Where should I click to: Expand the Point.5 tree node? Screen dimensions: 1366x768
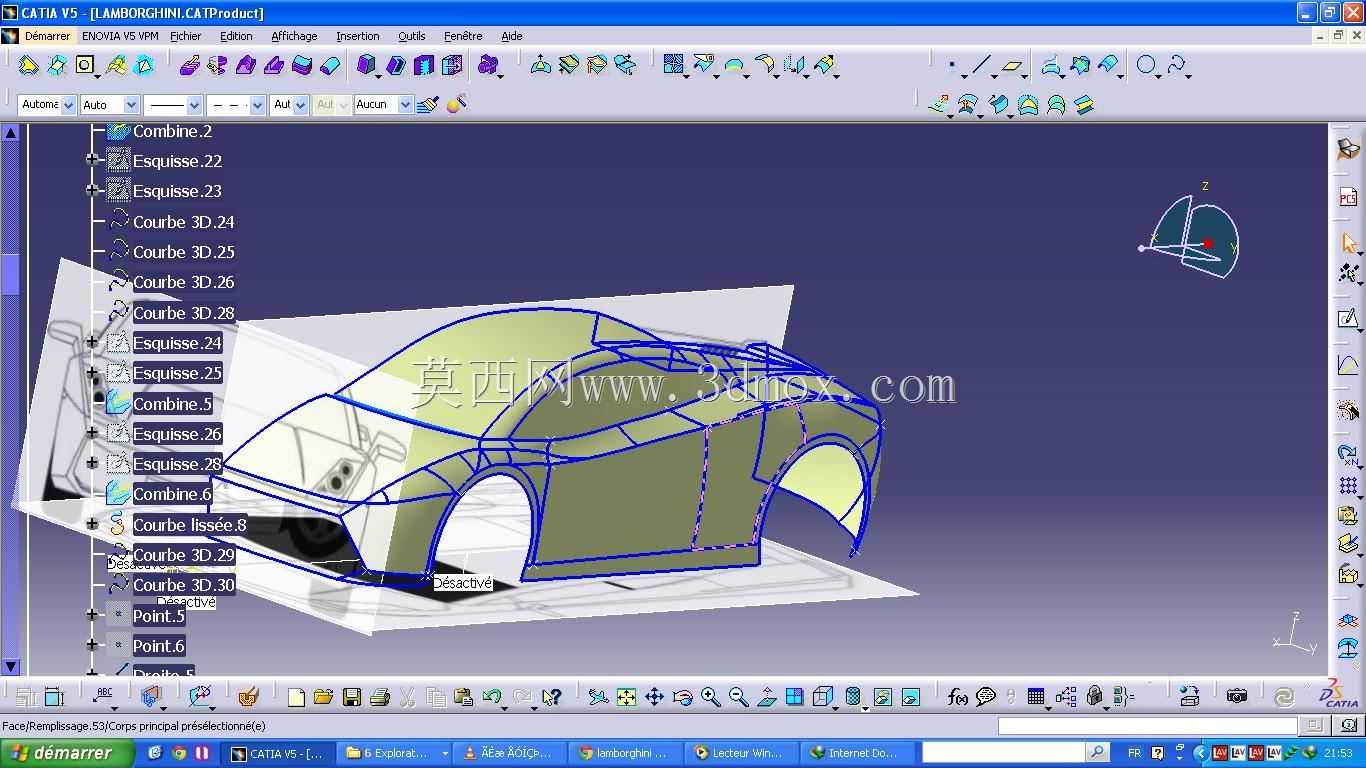92,615
